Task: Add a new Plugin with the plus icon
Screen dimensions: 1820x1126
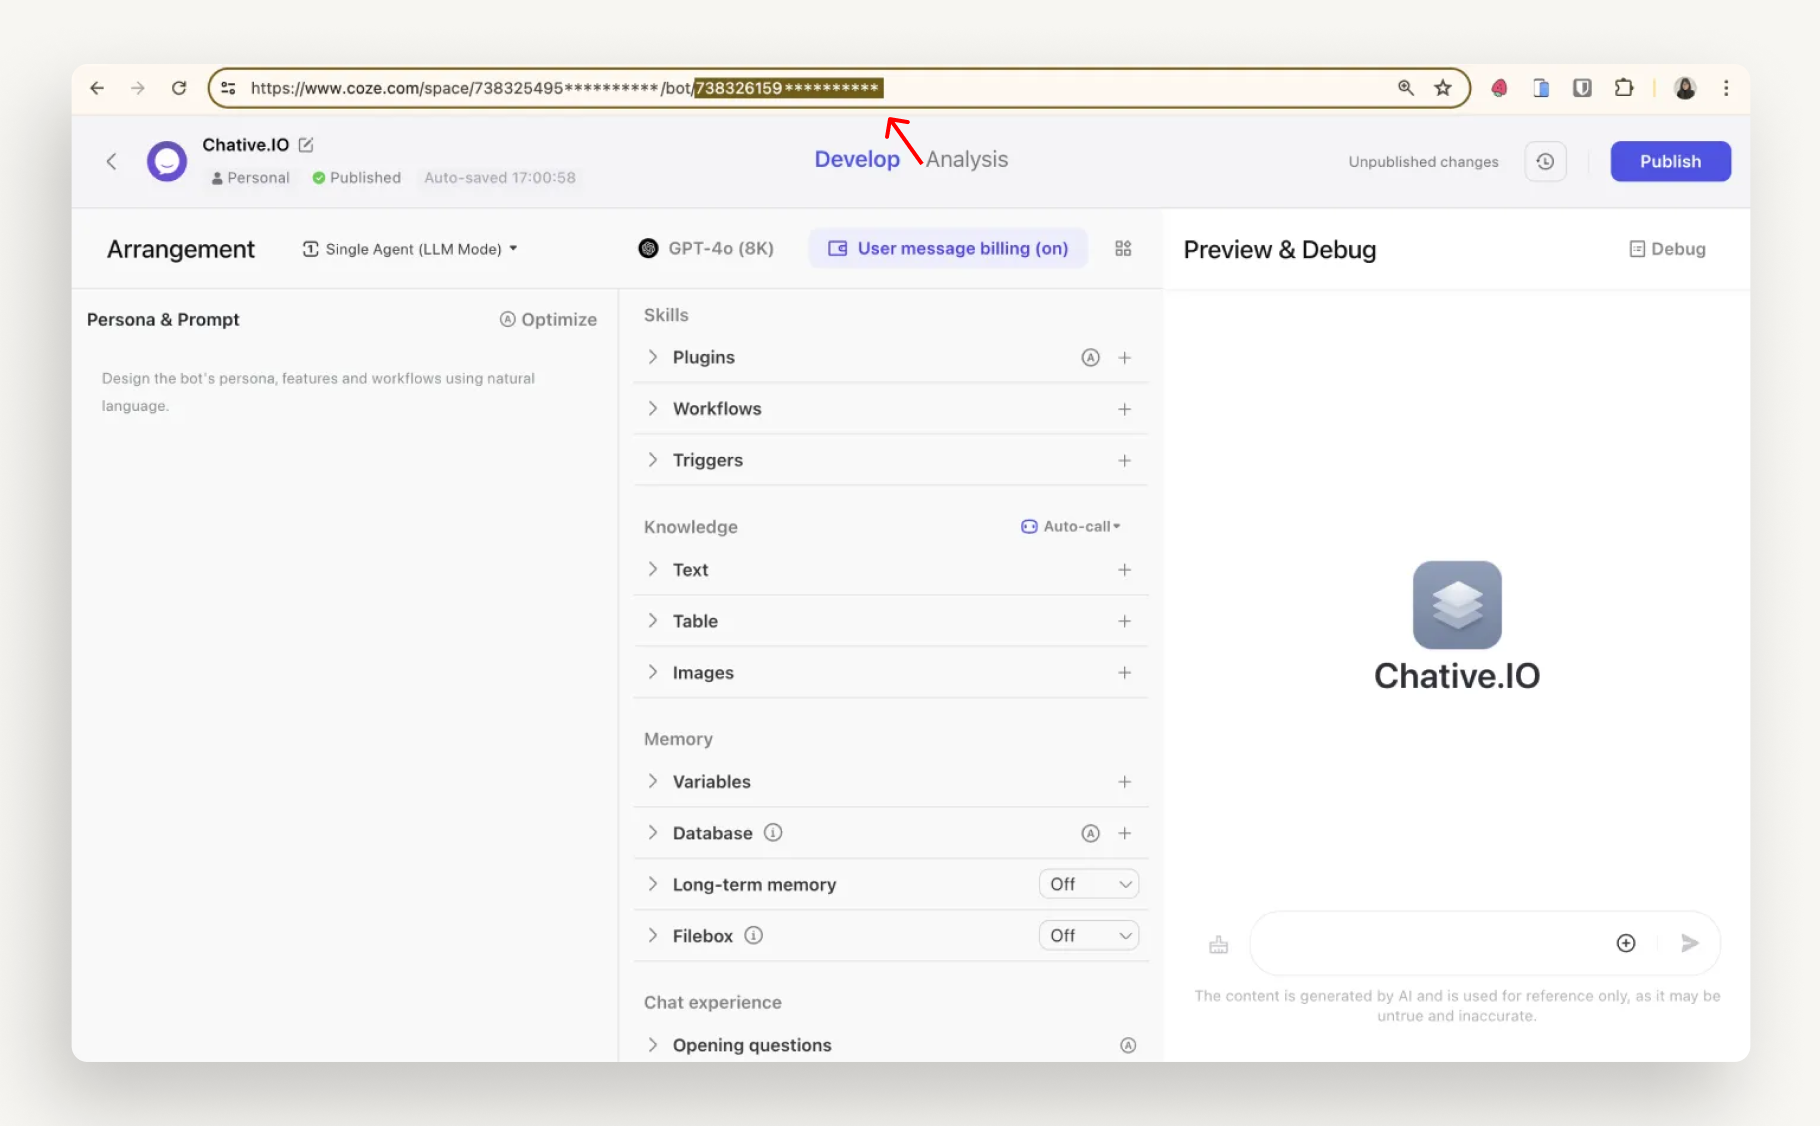Action: [1125, 357]
